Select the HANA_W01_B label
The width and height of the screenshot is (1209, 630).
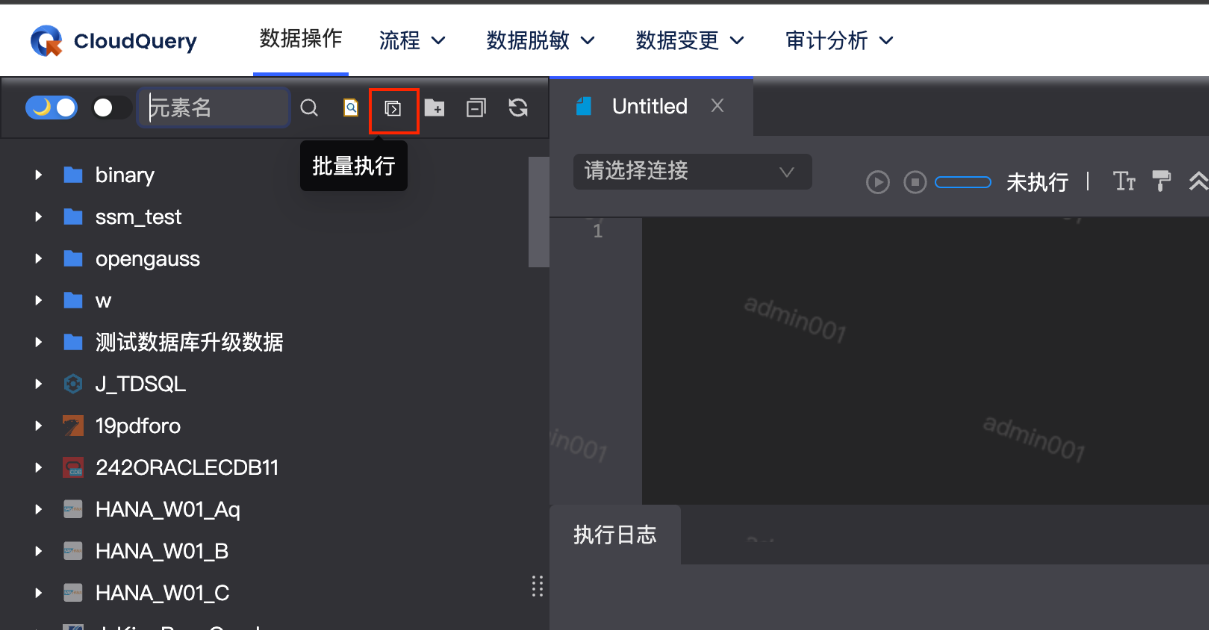click(x=162, y=551)
